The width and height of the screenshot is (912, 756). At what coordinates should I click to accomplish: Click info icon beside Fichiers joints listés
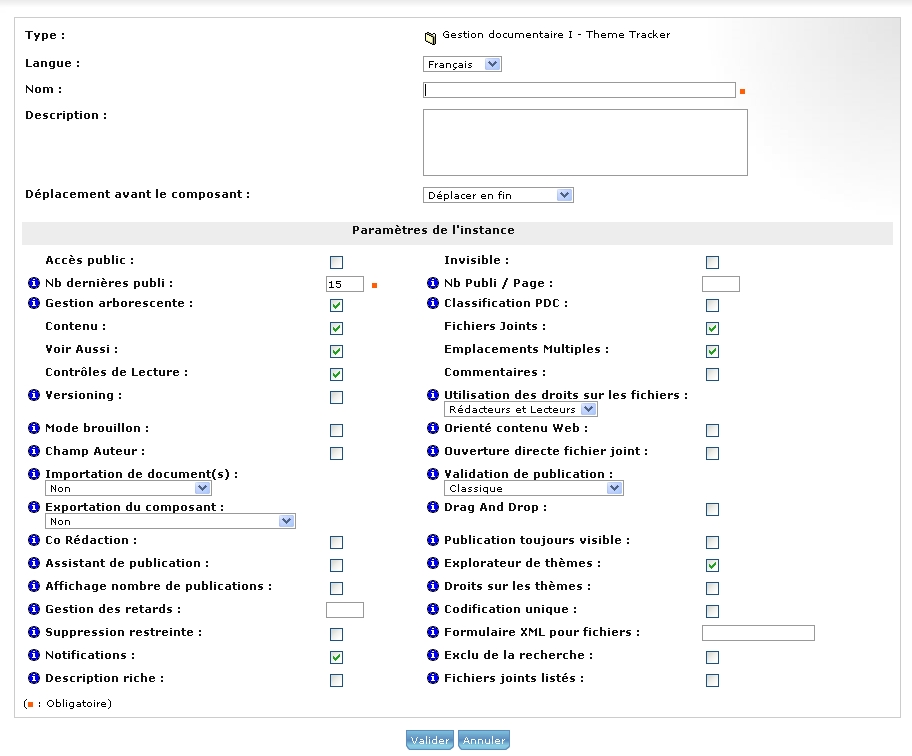click(433, 678)
